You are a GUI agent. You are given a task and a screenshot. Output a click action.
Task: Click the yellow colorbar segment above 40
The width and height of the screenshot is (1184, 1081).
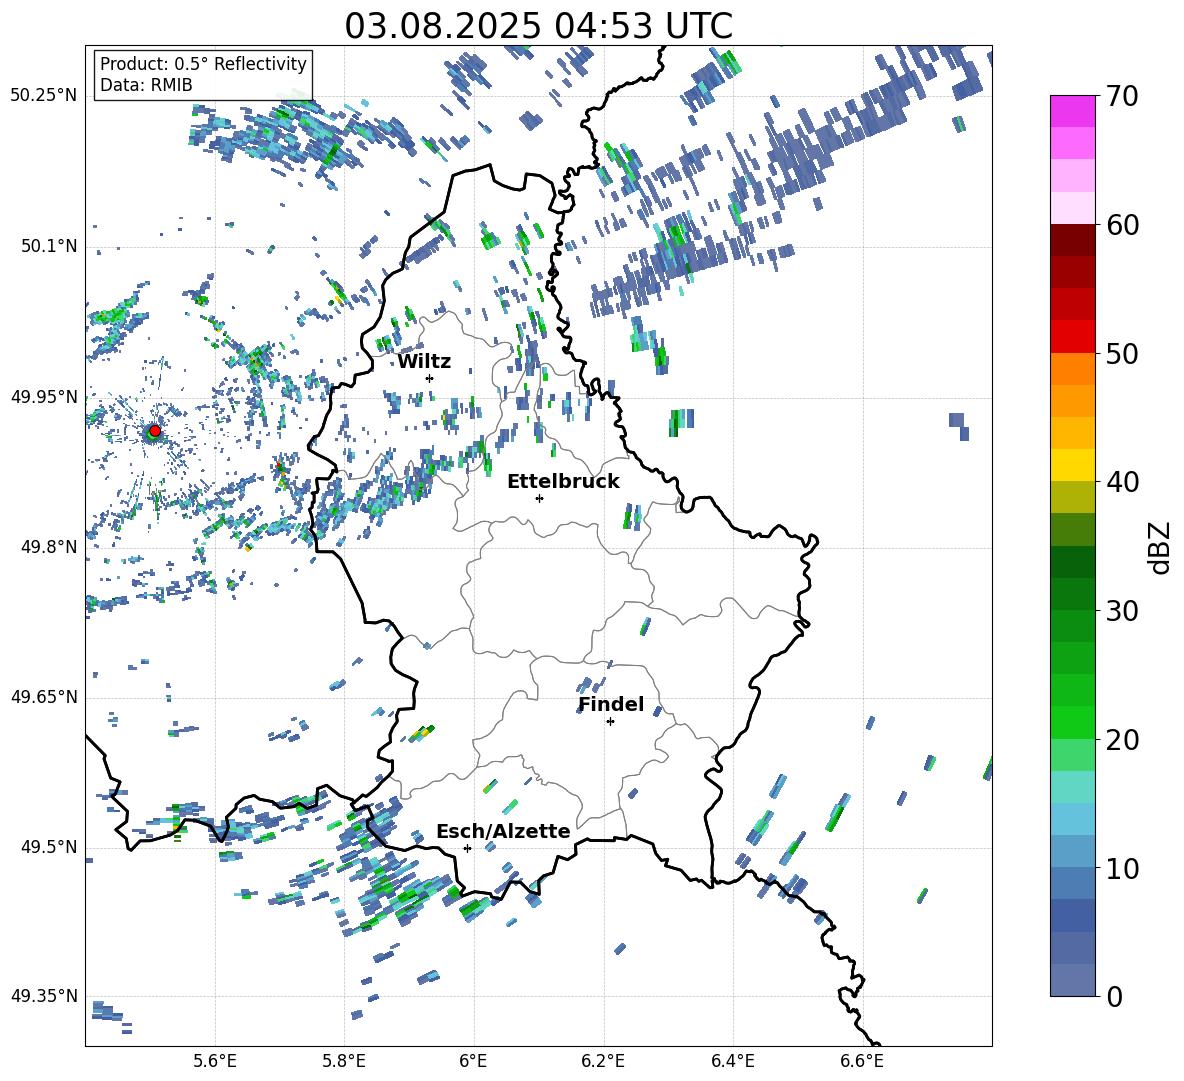(1072, 464)
